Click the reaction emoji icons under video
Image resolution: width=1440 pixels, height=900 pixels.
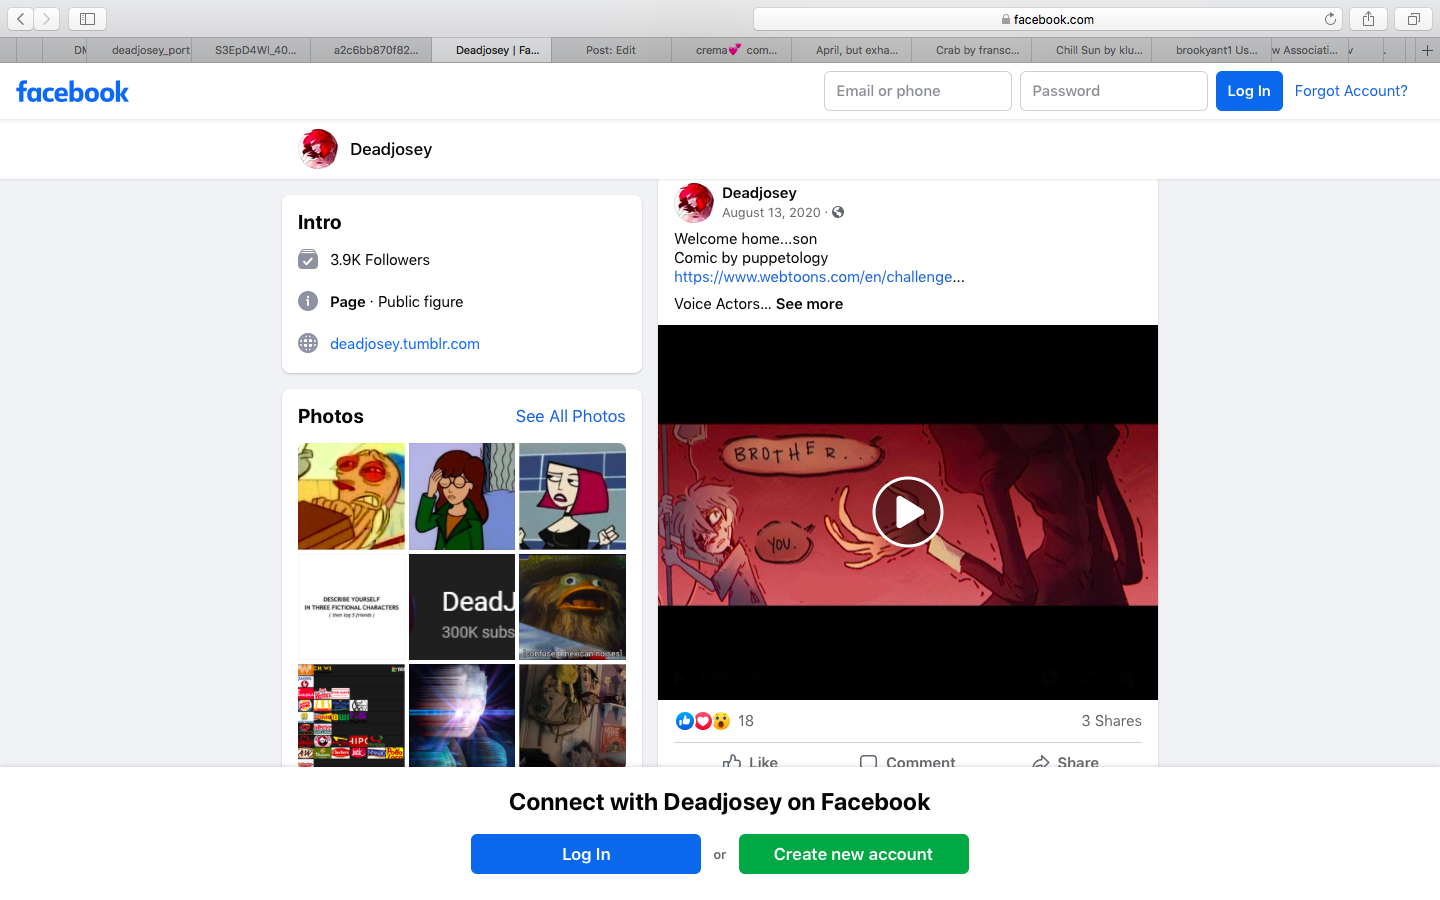[702, 721]
